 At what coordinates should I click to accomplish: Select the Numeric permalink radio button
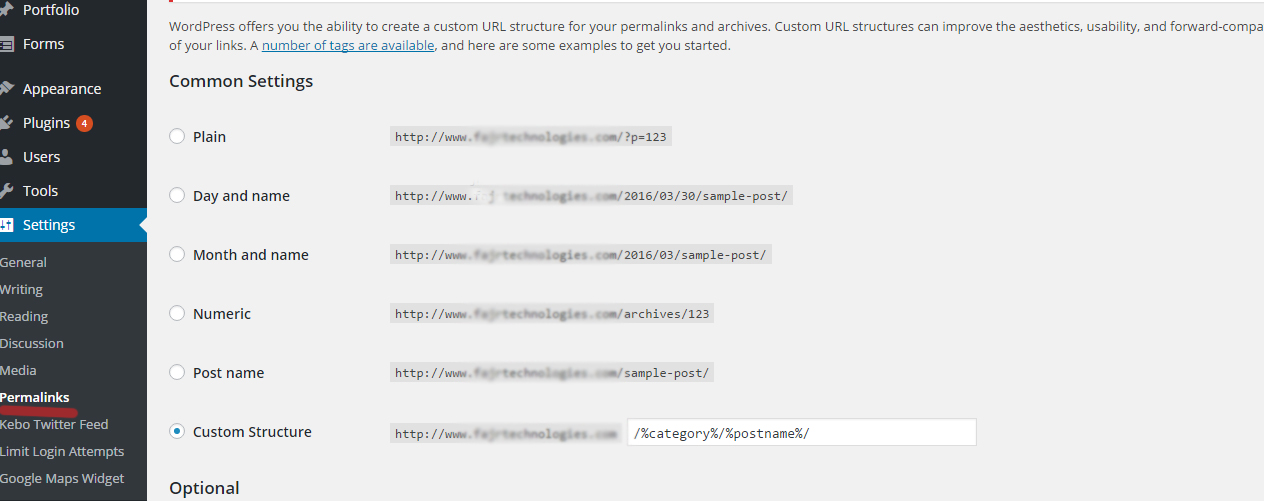click(177, 313)
